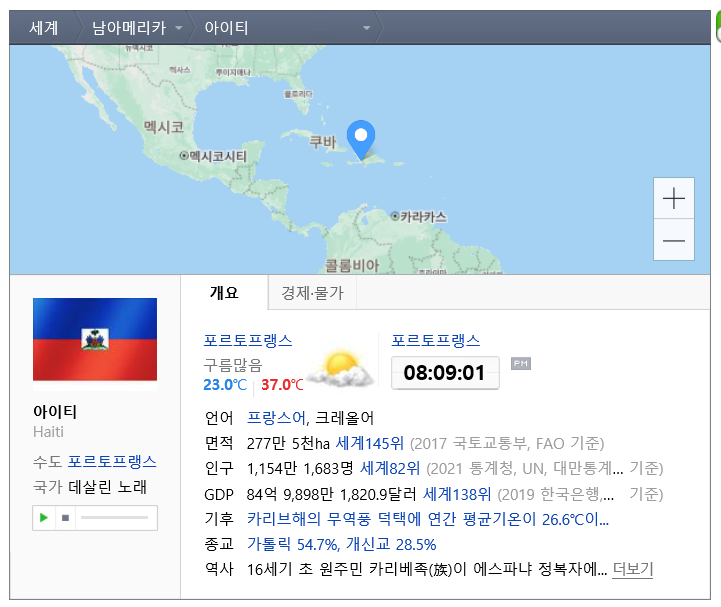Screen dimensions: 721x607
Task: Click 더보기 to expand history text
Action: pos(633,569)
